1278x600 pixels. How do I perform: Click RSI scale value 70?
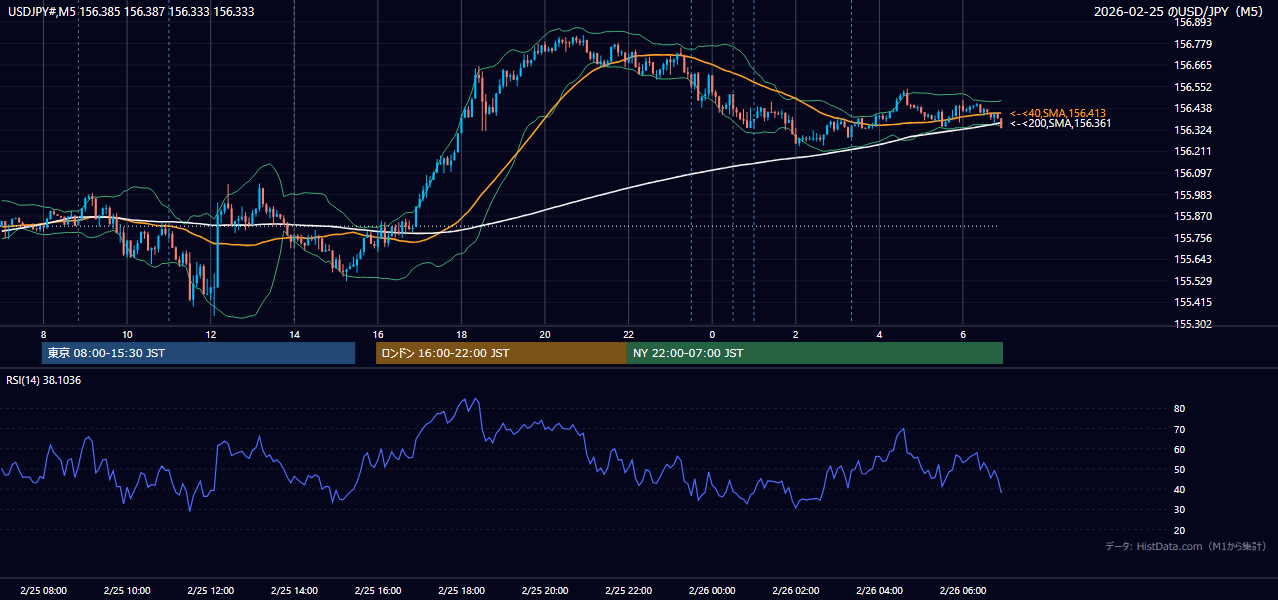[1180, 429]
